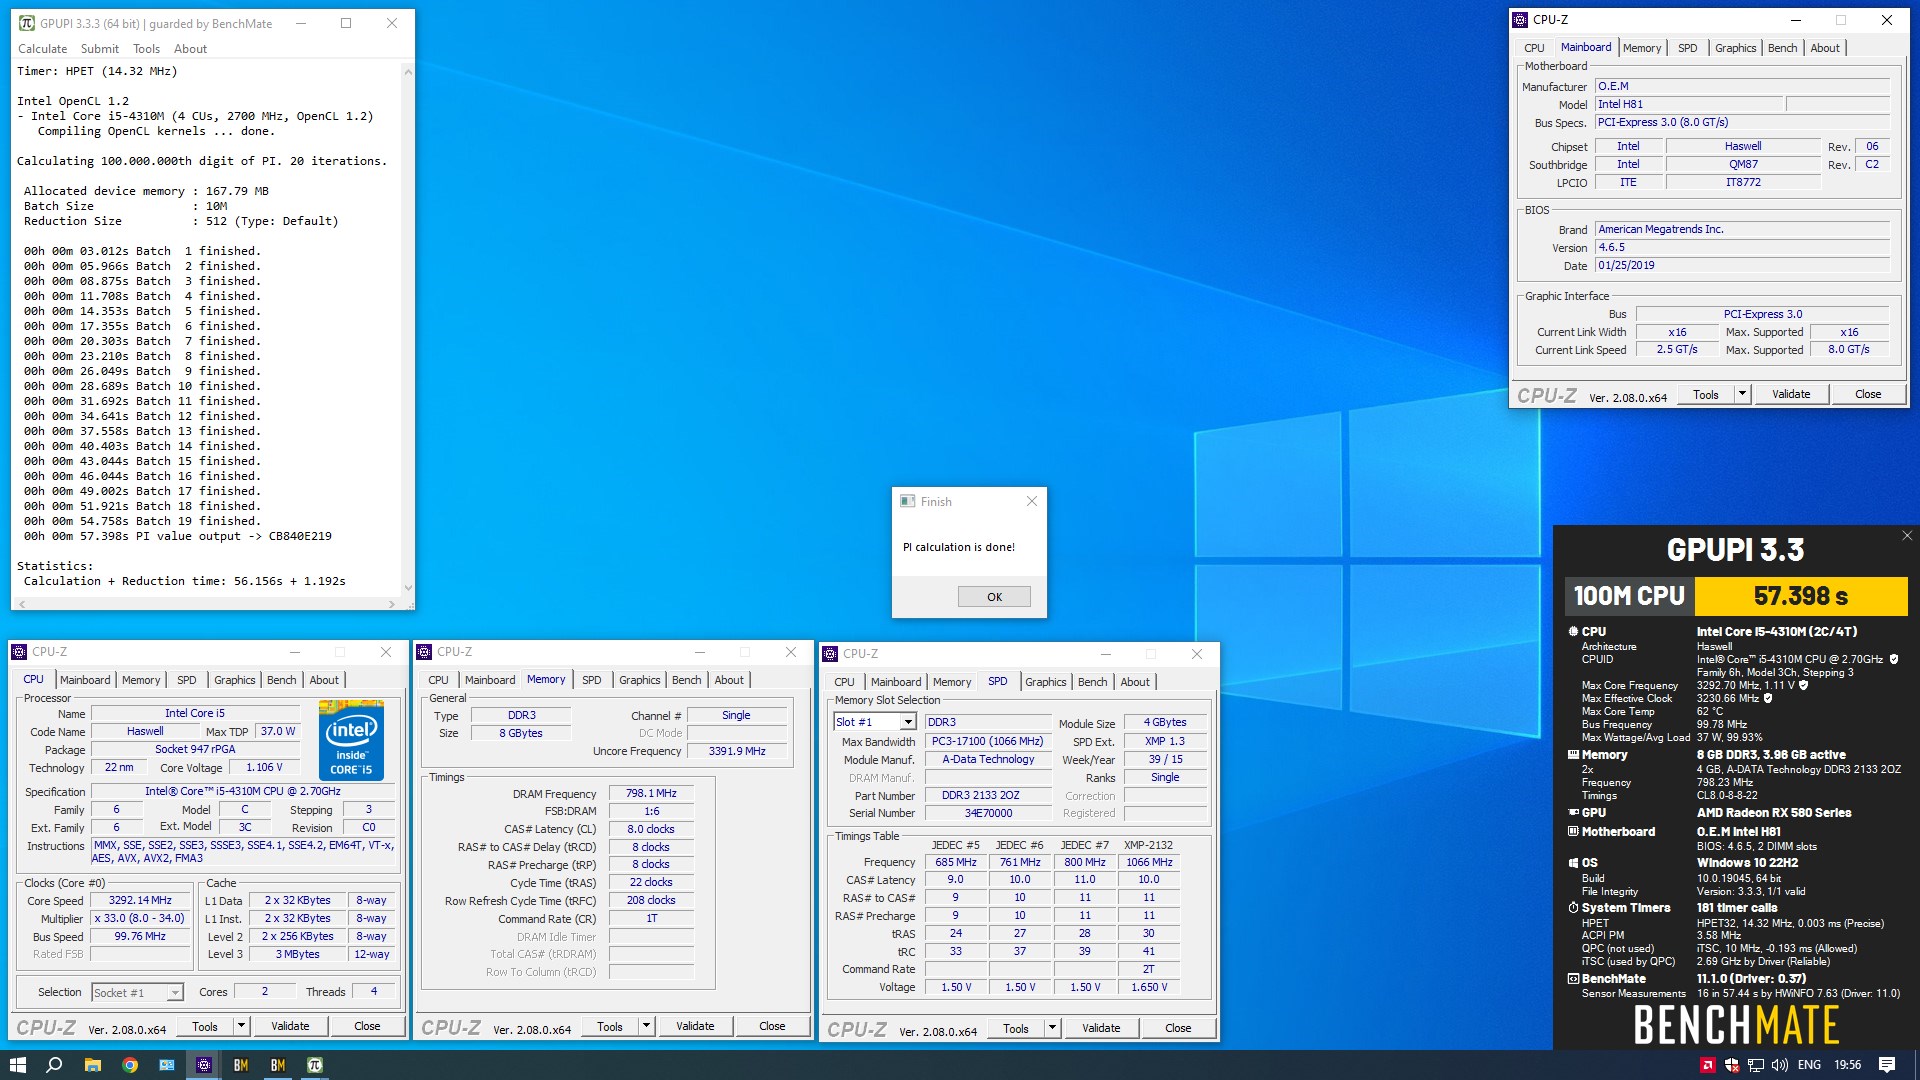Click Validate in Mainboard CPU-Z window

1791,394
